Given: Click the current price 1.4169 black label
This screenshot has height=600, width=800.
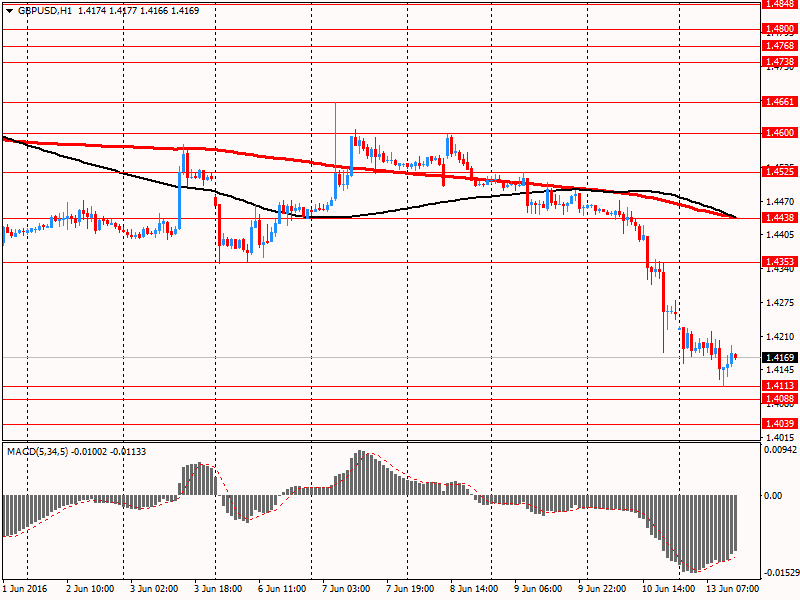Looking at the screenshot, I should click(780, 358).
